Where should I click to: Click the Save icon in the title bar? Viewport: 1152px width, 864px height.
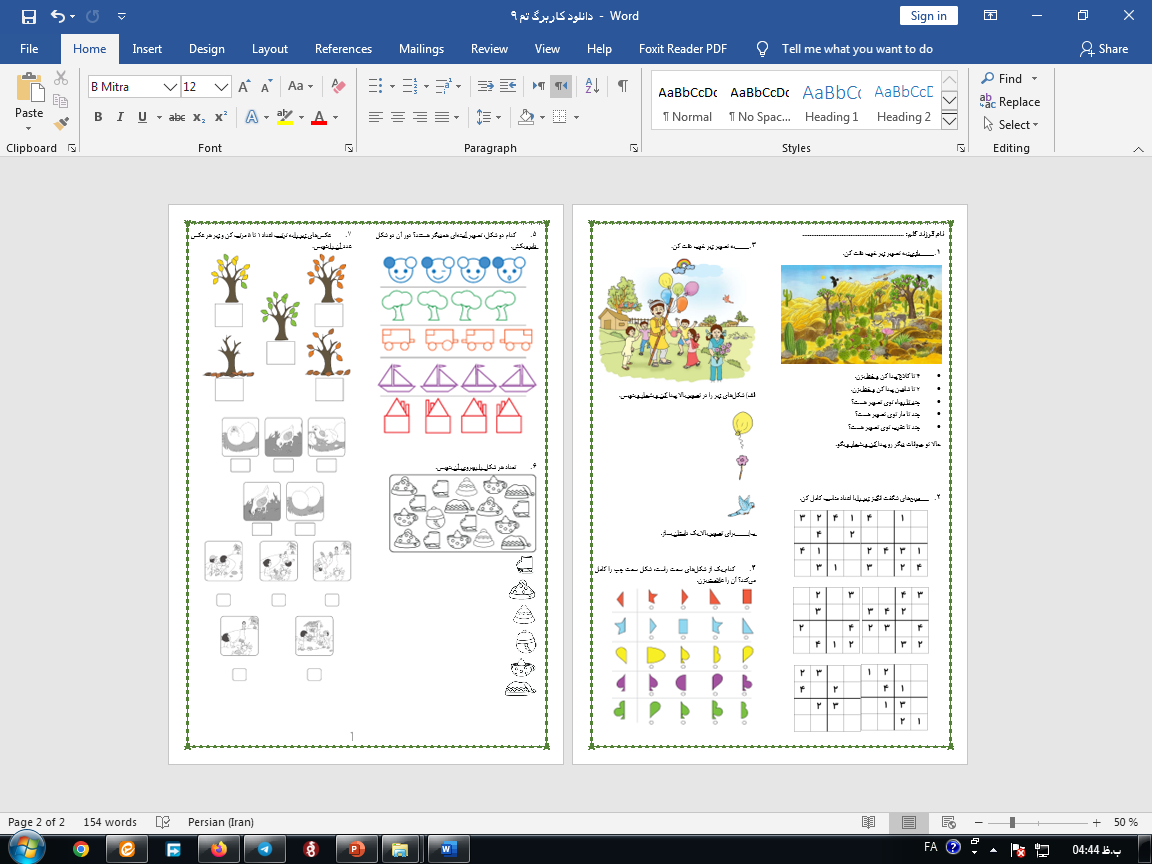pyautogui.click(x=28, y=16)
